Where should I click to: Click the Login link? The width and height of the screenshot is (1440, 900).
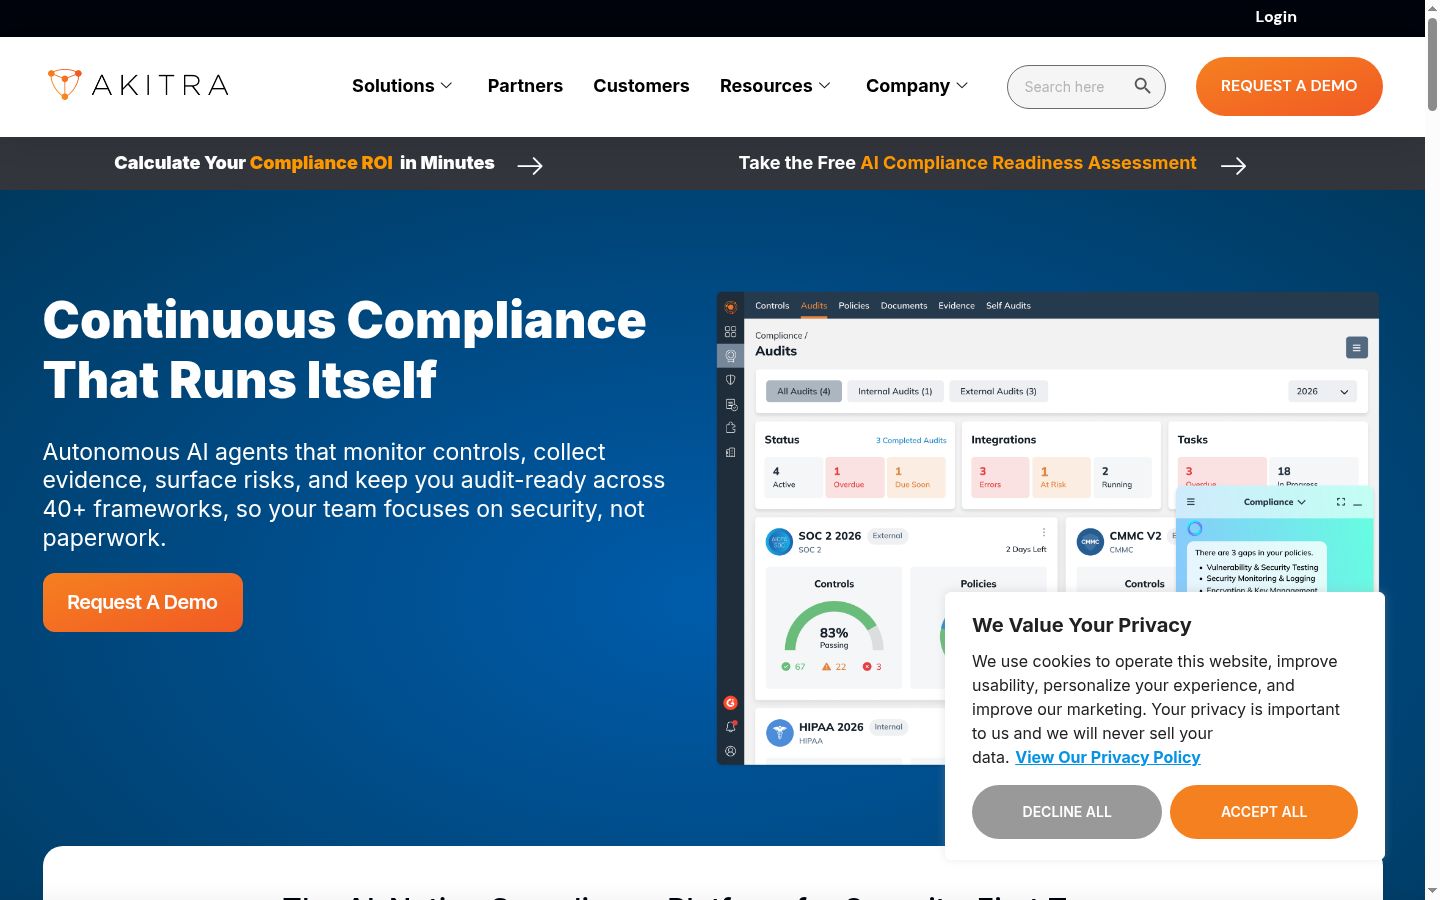pos(1276,17)
